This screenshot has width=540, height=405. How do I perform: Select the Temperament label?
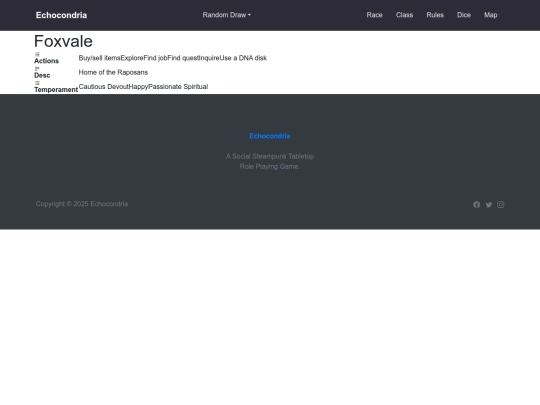pos(56,90)
